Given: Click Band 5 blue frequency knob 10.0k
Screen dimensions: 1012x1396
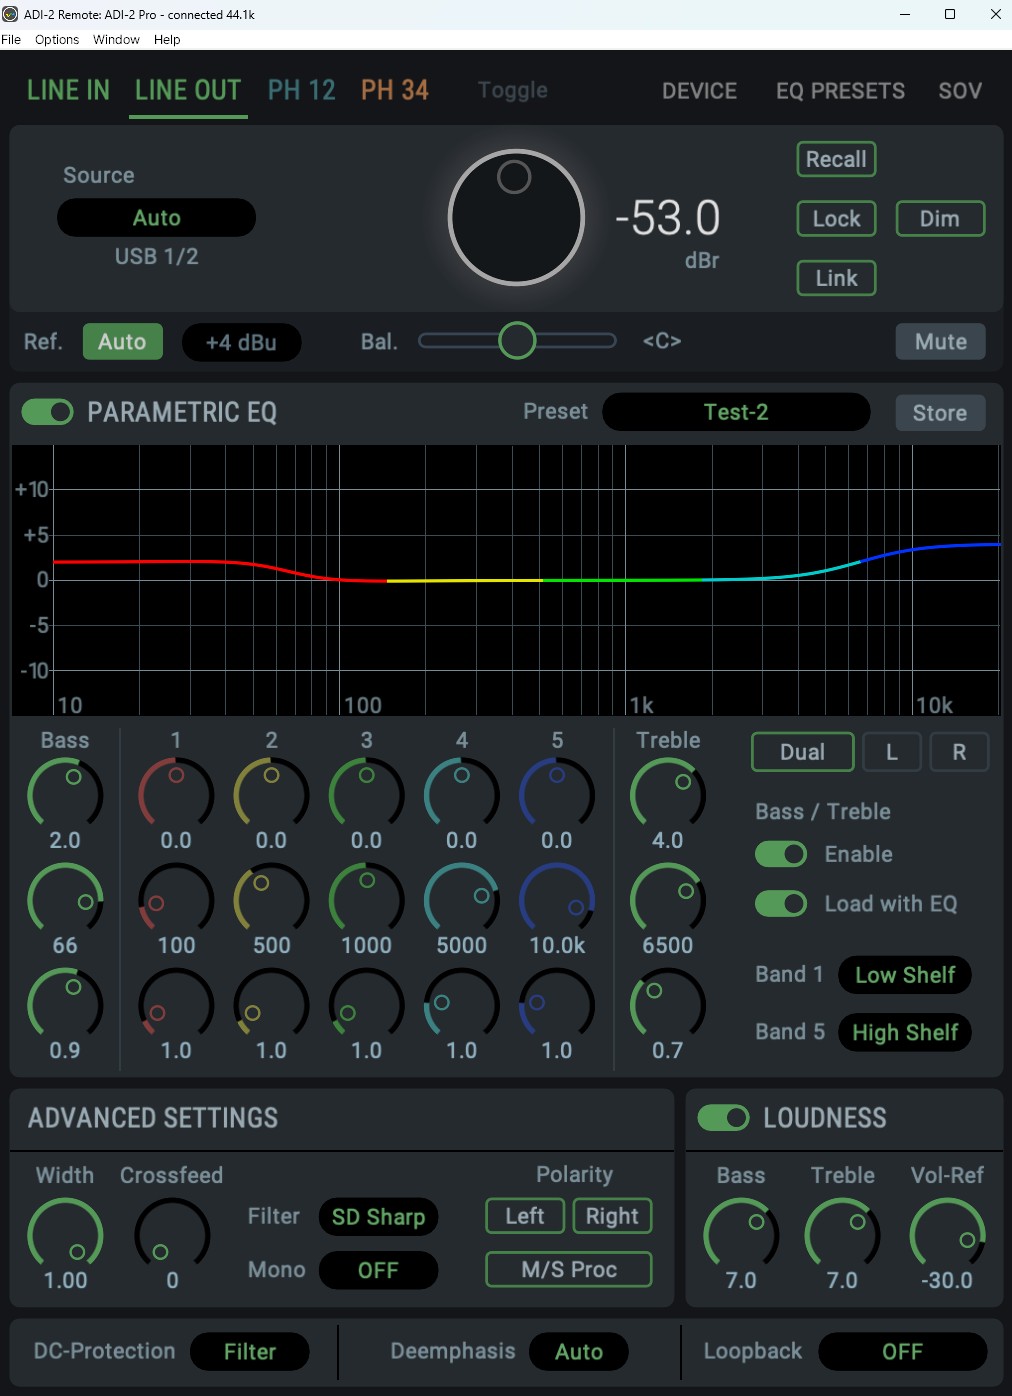Looking at the screenshot, I should pos(557,900).
